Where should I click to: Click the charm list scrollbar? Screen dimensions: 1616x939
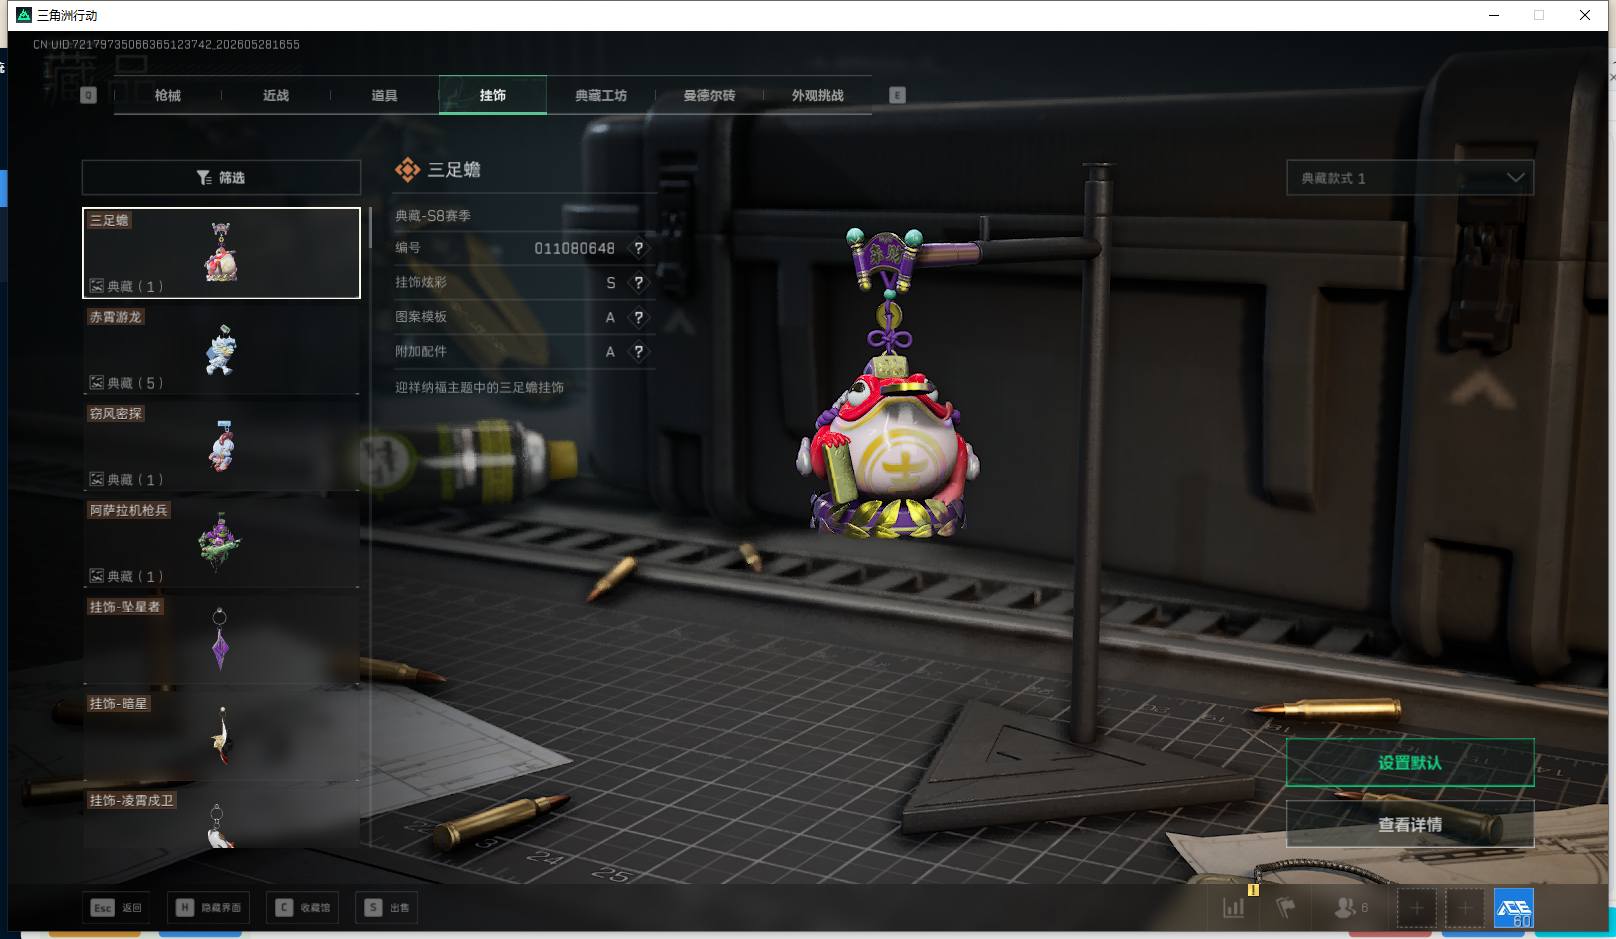(370, 228)
